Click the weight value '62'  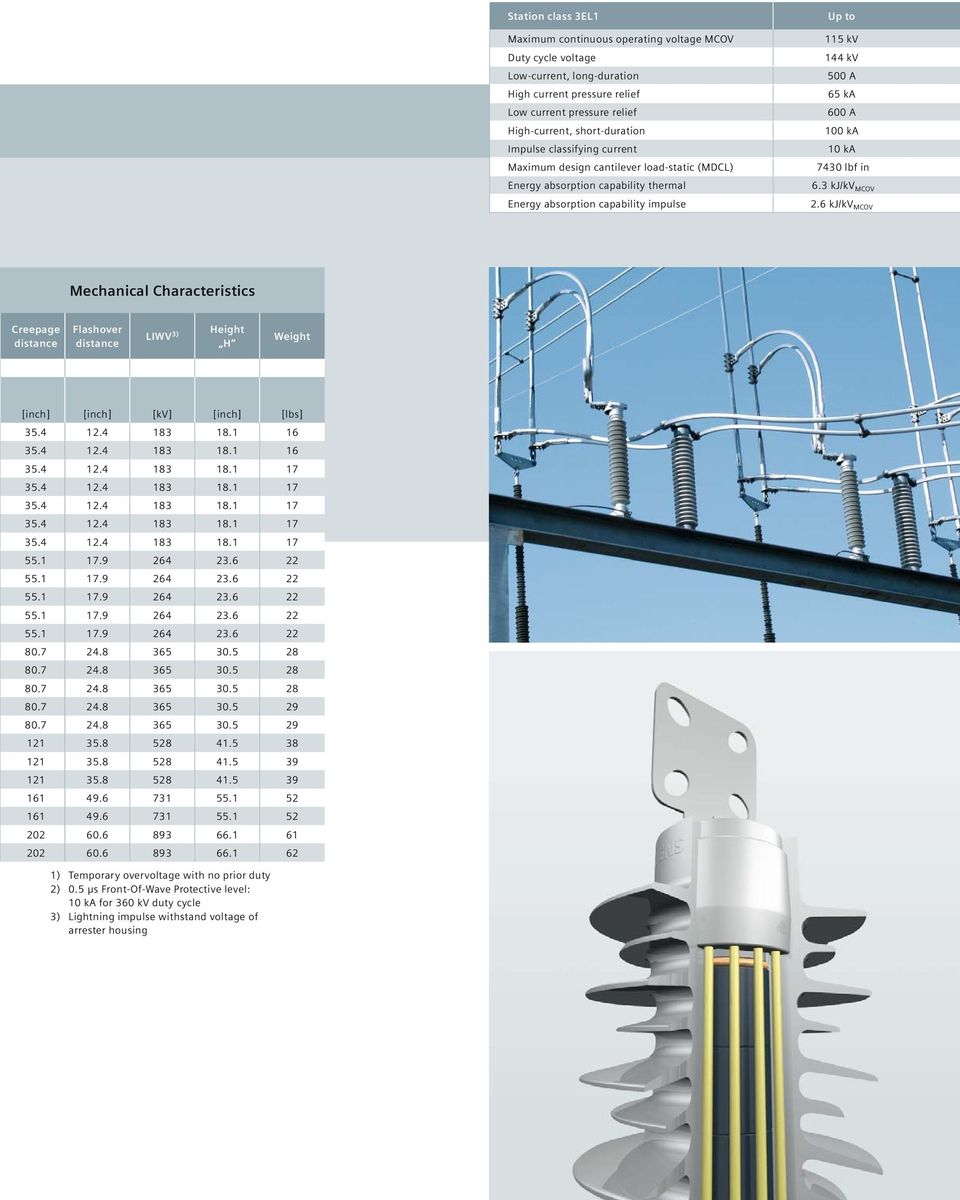point(292,853)
